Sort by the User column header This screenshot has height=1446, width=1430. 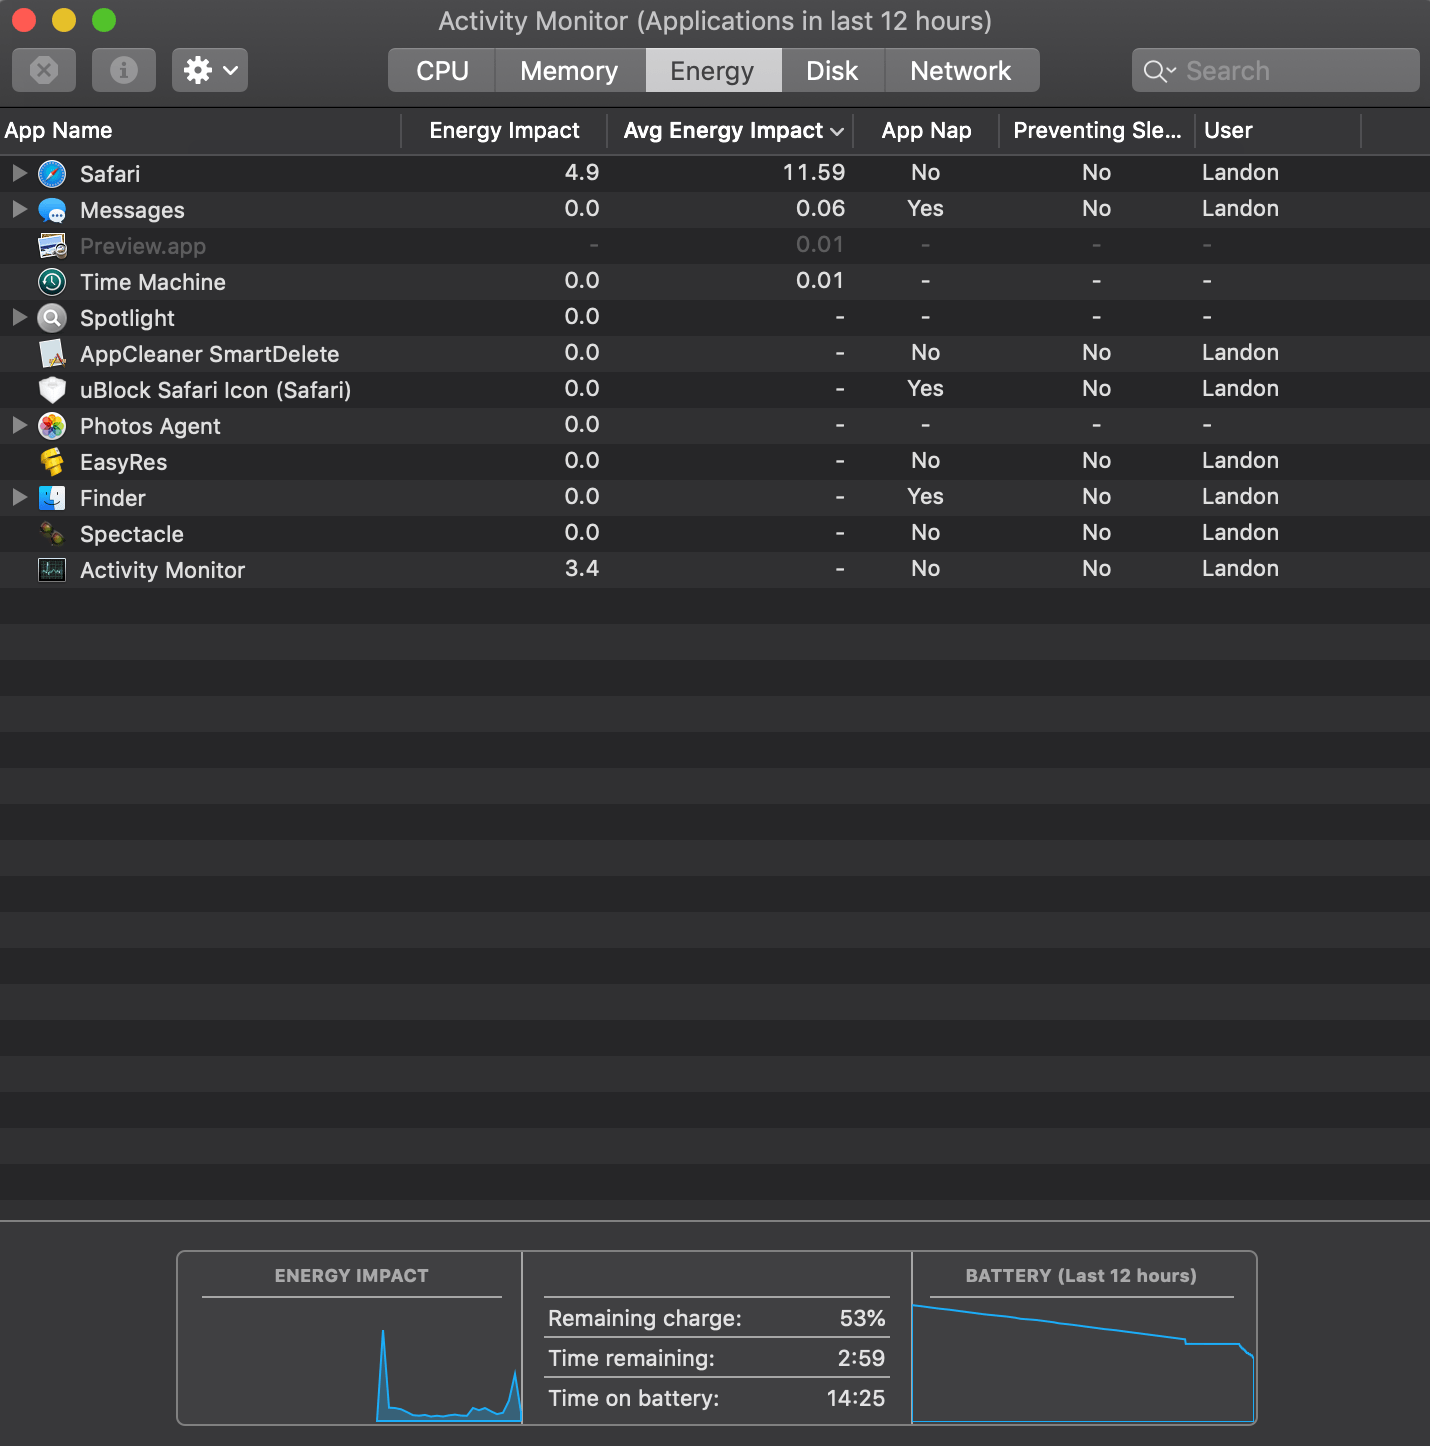[x=1278, y=131]
